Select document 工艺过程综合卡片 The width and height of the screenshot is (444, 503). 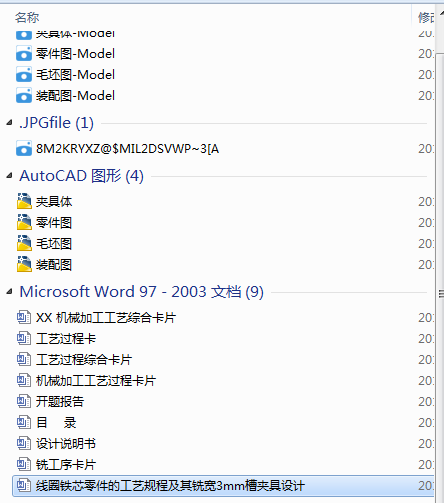[84, 359]
